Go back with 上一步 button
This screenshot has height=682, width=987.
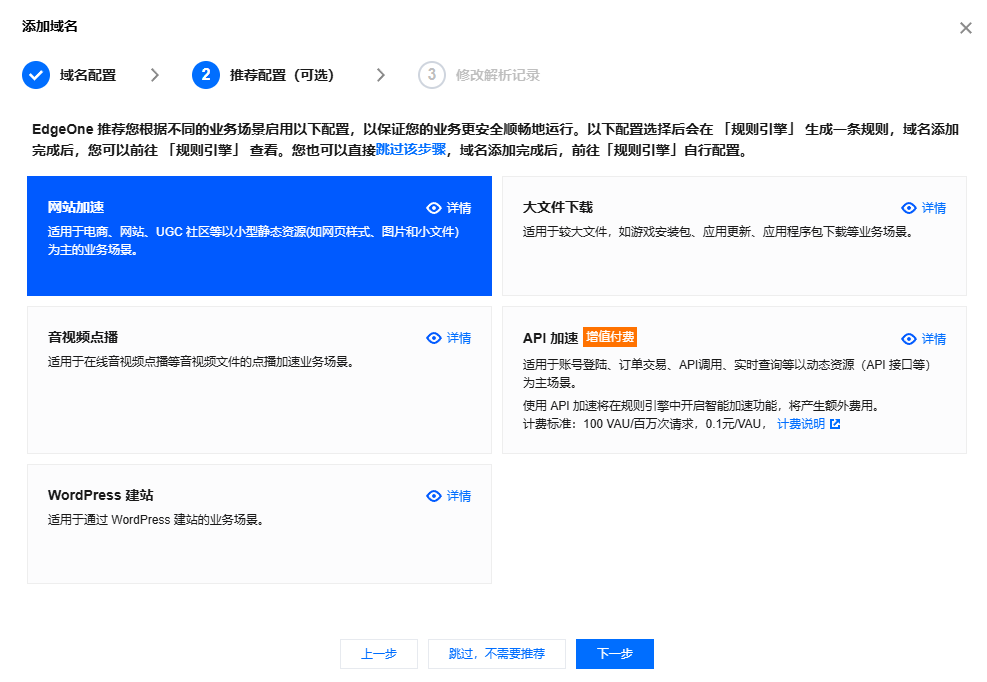(x=379, y=654)
